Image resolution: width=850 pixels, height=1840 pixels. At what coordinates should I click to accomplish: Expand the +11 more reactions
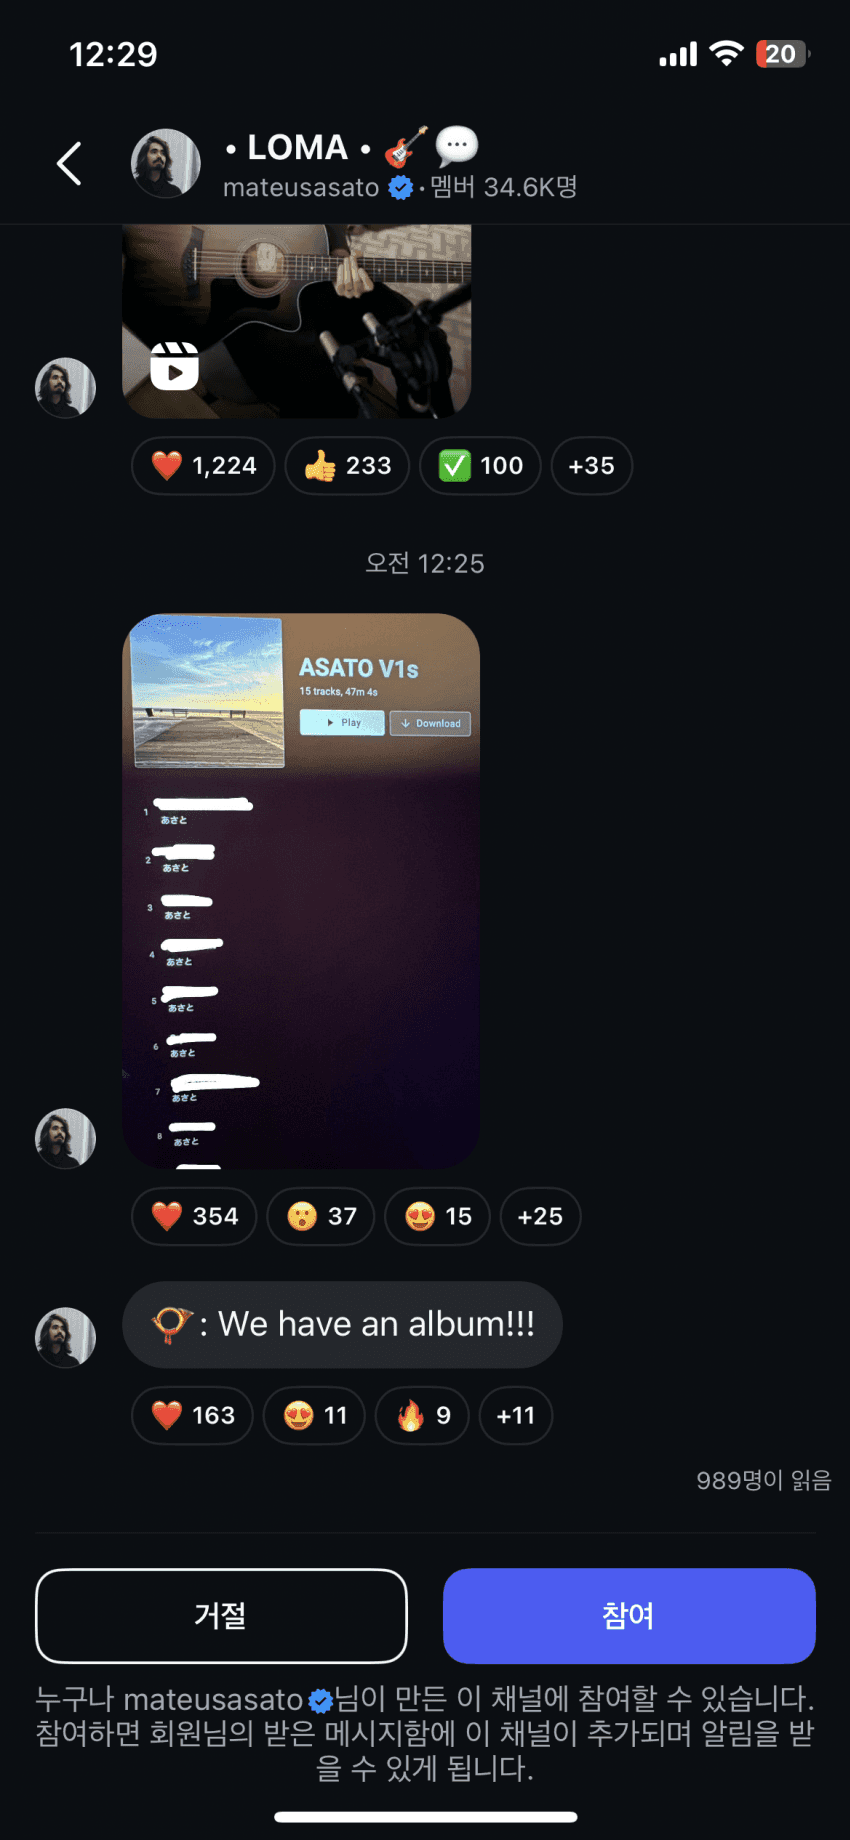516,1416
